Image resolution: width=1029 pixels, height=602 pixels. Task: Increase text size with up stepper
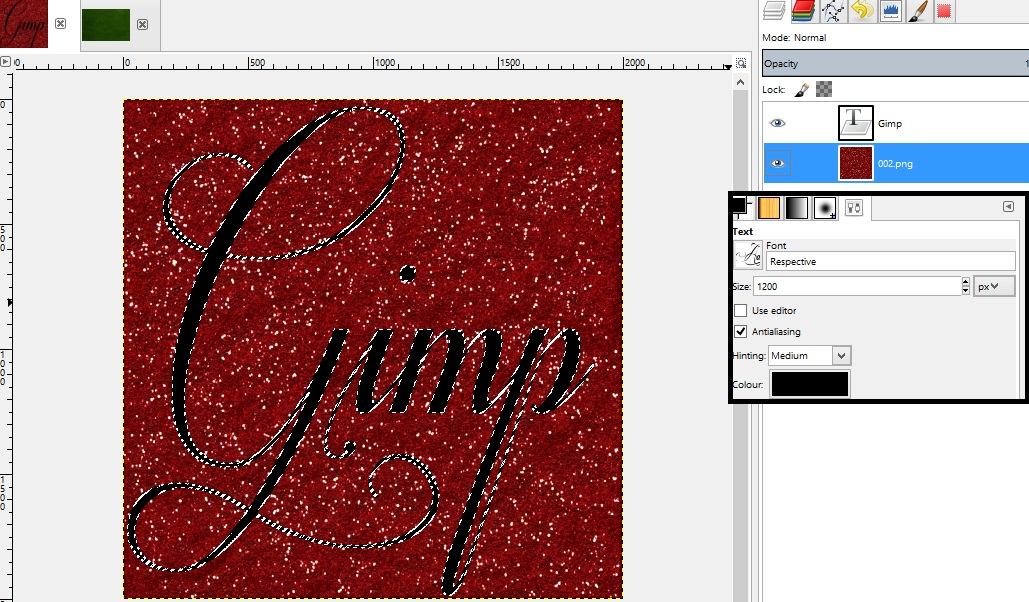pos(965,282)
